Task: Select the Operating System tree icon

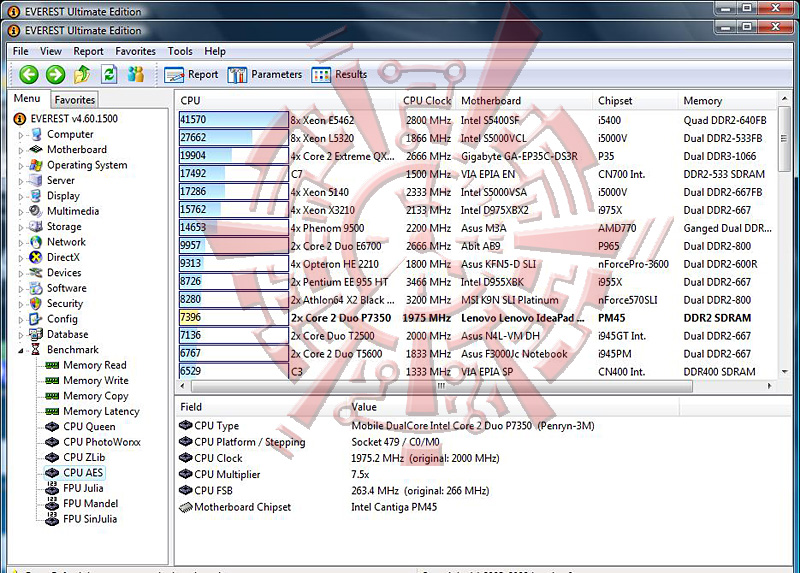Action: [36, 165]
